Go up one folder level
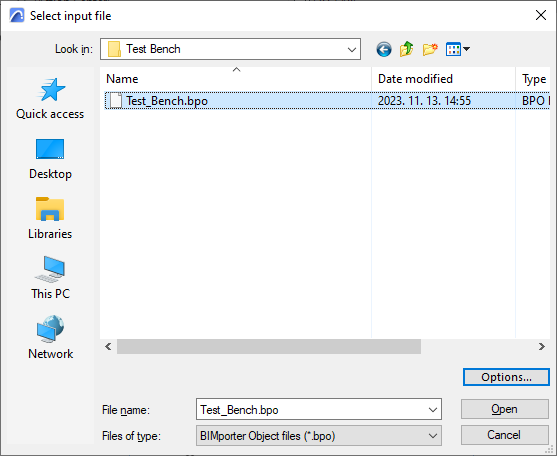This screenshot has width=557, height=456. pos(407,49)
